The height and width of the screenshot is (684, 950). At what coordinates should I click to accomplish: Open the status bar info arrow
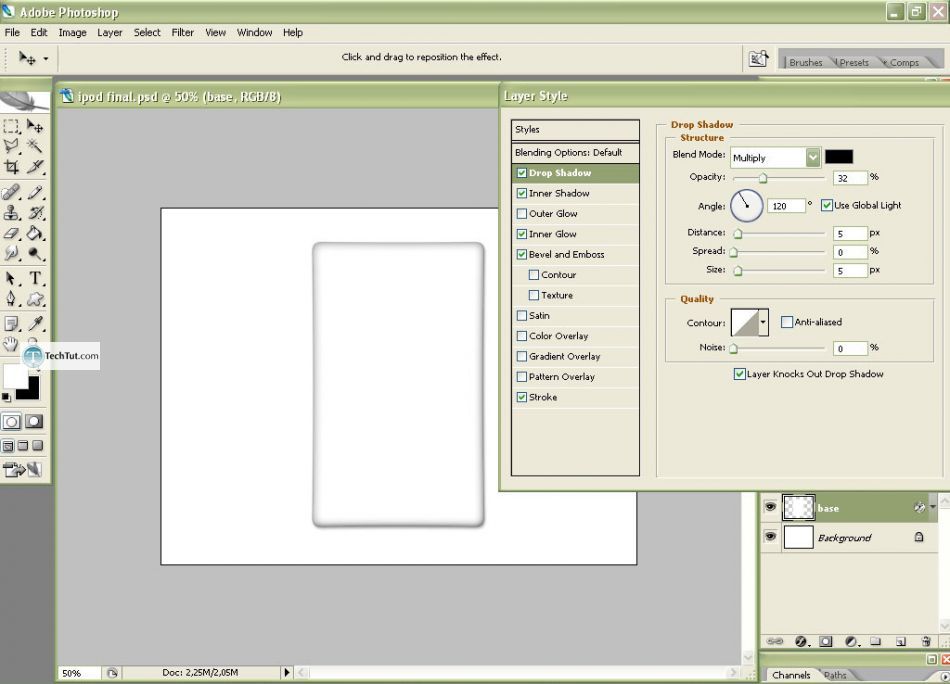click(287, 672)
